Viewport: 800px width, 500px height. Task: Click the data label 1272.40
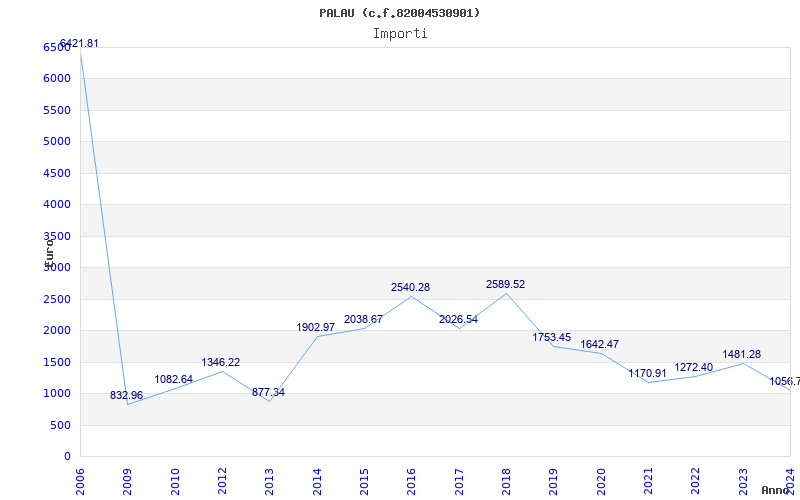pos(694,367)
